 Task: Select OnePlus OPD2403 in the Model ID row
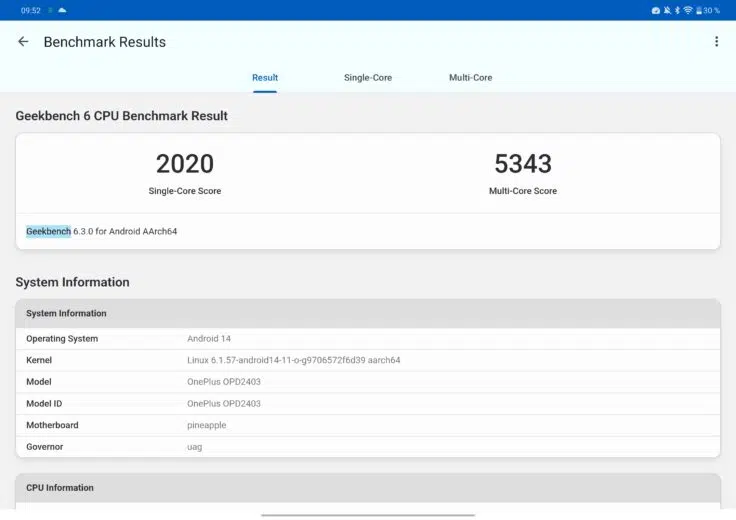coord(223,404)
